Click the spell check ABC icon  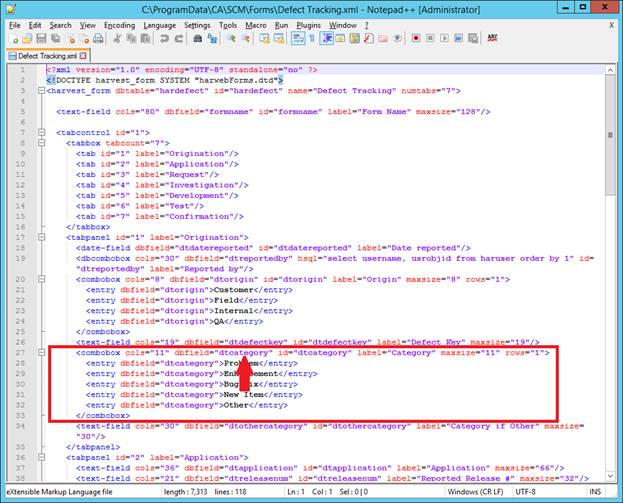(x=492, y=38)
